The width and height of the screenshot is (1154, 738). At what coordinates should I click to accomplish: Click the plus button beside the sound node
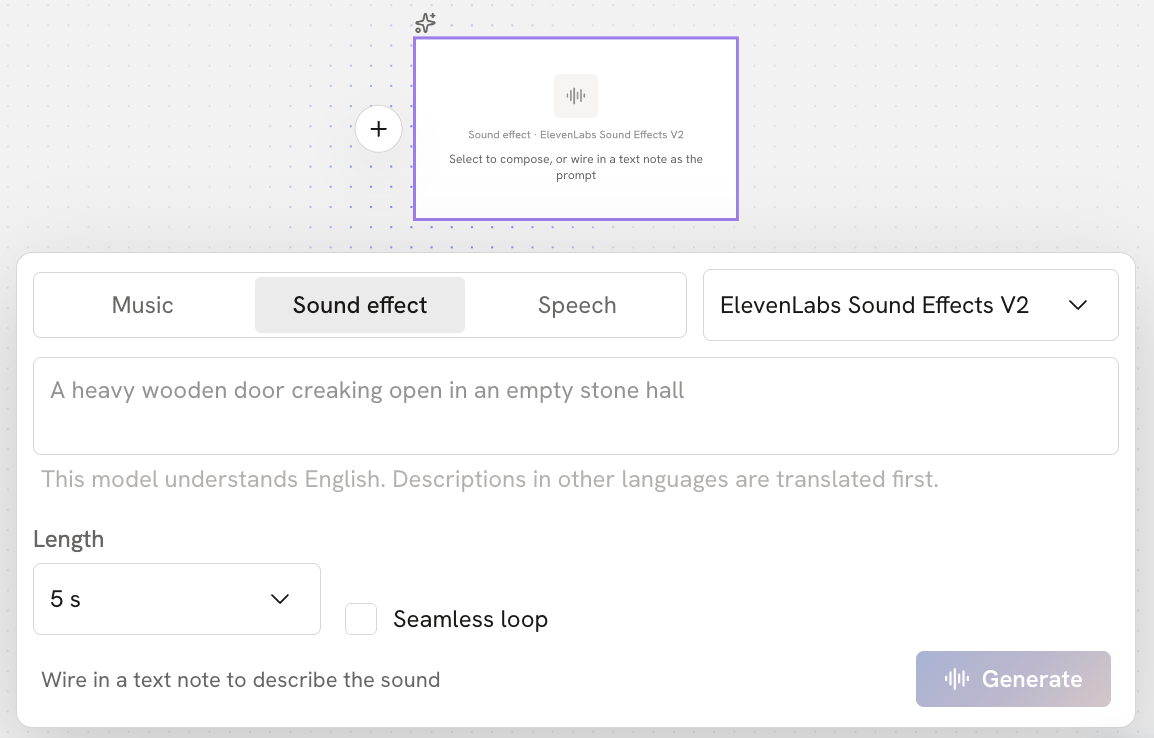378,129
